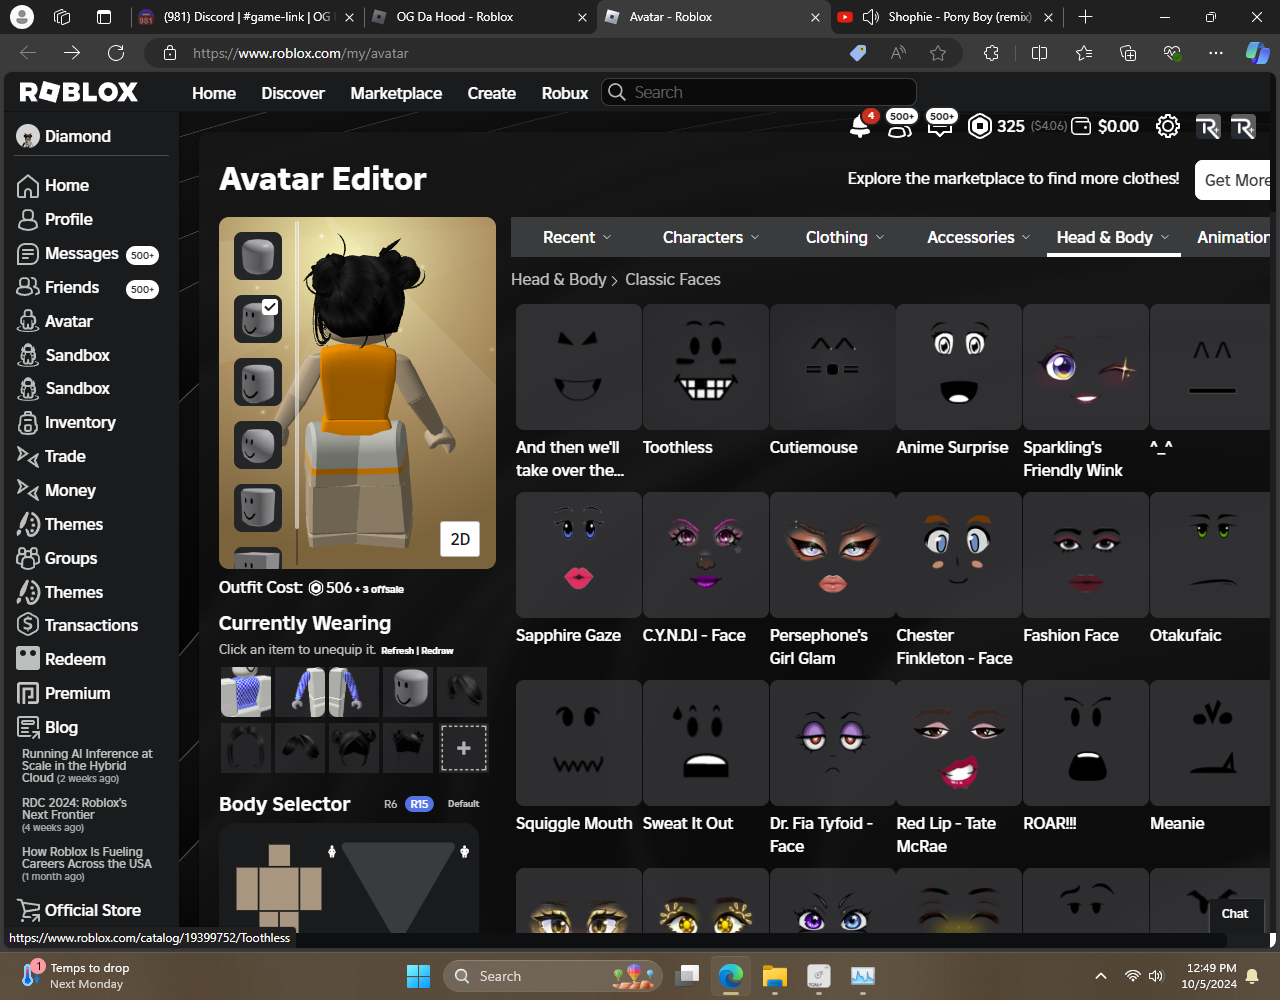Add page to favorites star icon
Viewport: 1280px width, 1000px height.
coord(938,53)
